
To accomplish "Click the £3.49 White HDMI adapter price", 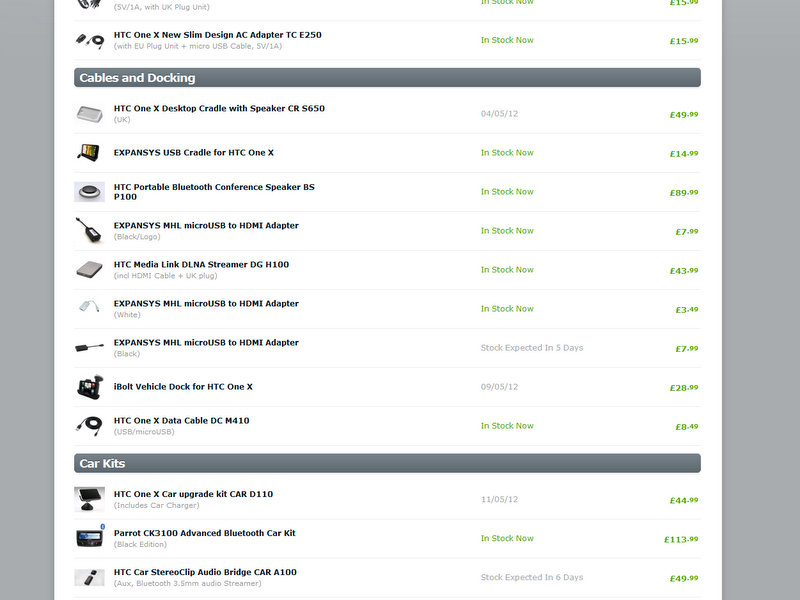I will (687, 309).
